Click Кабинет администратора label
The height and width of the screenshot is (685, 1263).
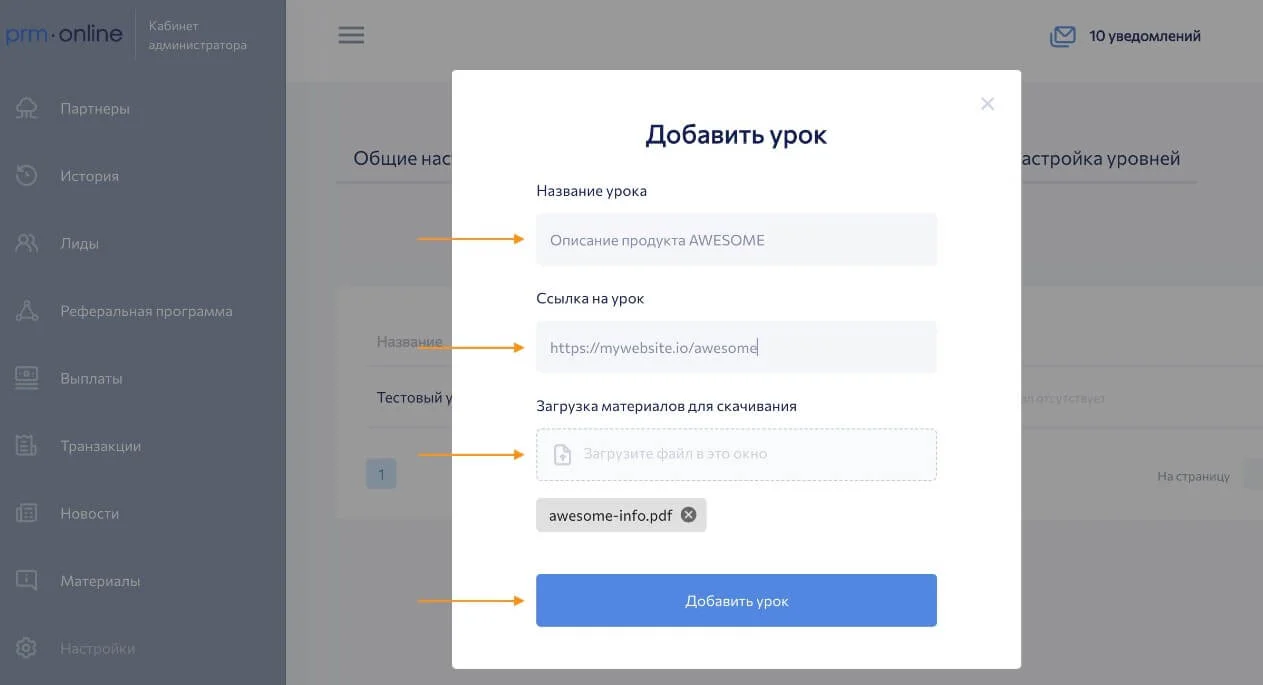(x=197, y=35)
